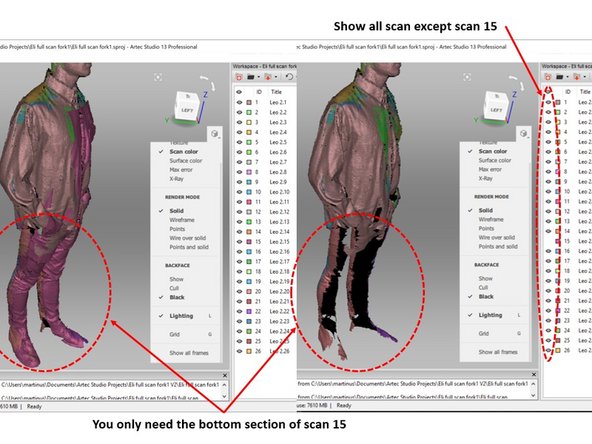Set backface to Show, right window
The image size is (592, 444).
click(x=486, y=279)
